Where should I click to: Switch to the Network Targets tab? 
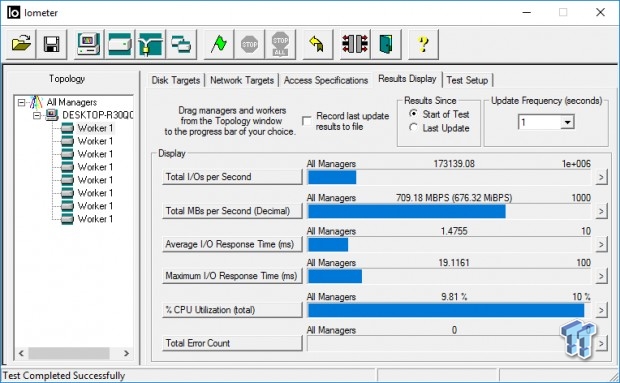click(x=242, y=80)
